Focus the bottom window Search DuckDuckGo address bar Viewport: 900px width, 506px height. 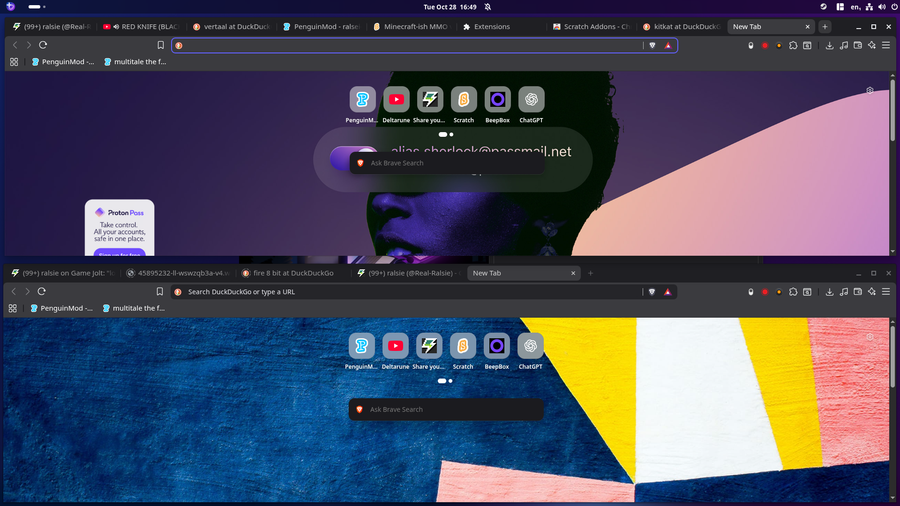tap(408, 292)
